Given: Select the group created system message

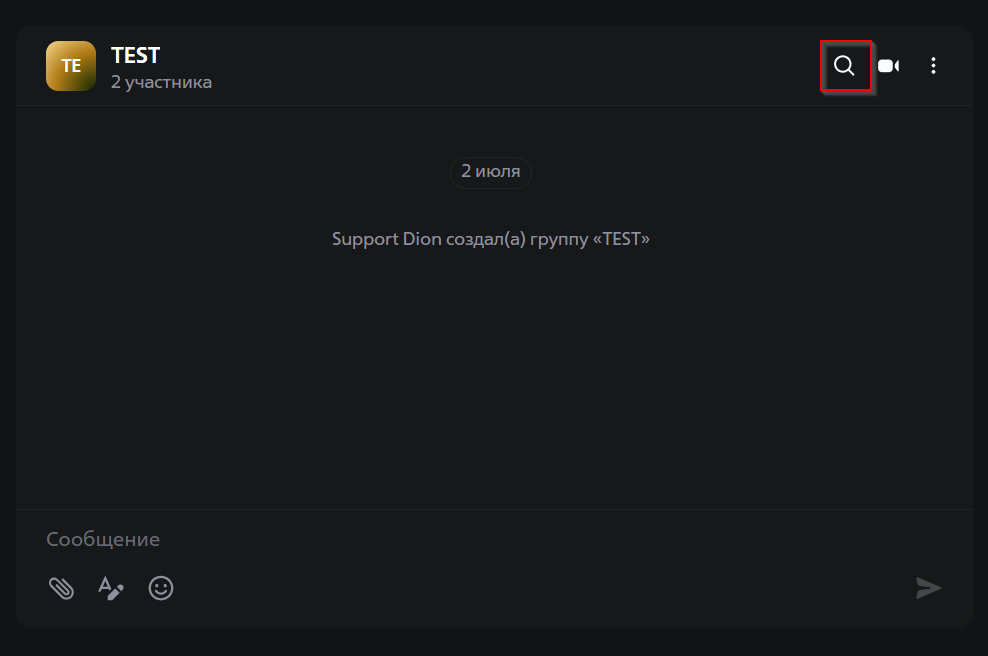Looking at the screenshot, I should coord(490,240).
